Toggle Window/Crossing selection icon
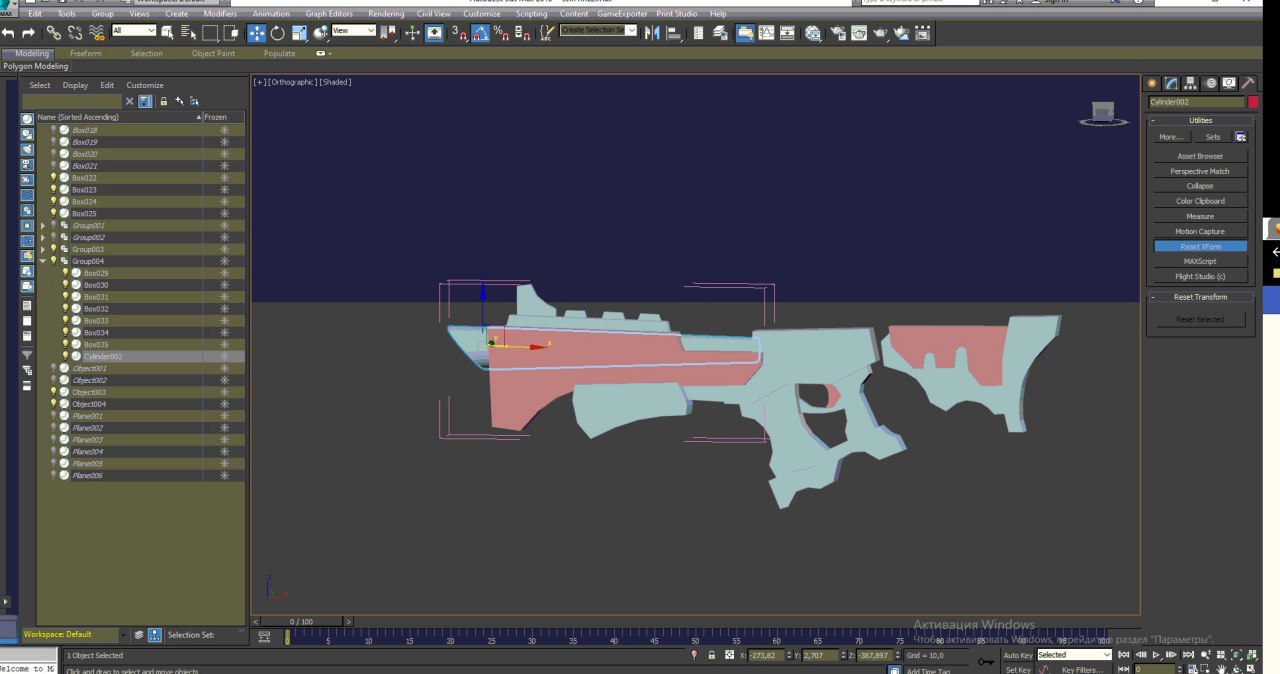Screen dimensions: 1280x674 click(x=231, y=33)
